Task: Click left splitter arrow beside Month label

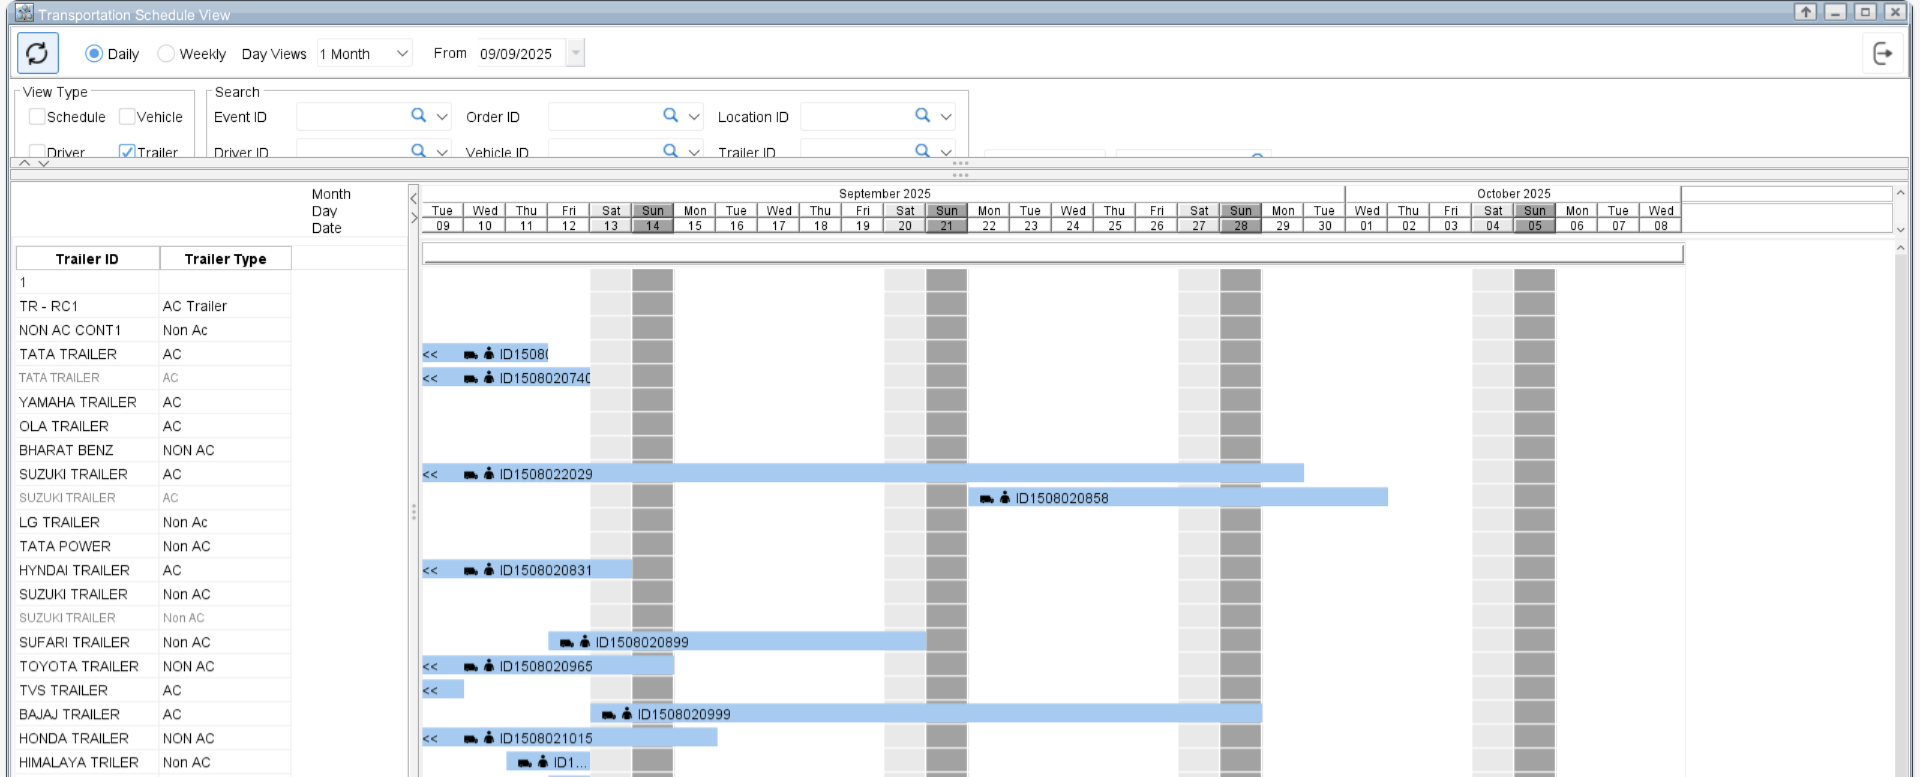Action: pyautogui.click(x=414, y=198)
